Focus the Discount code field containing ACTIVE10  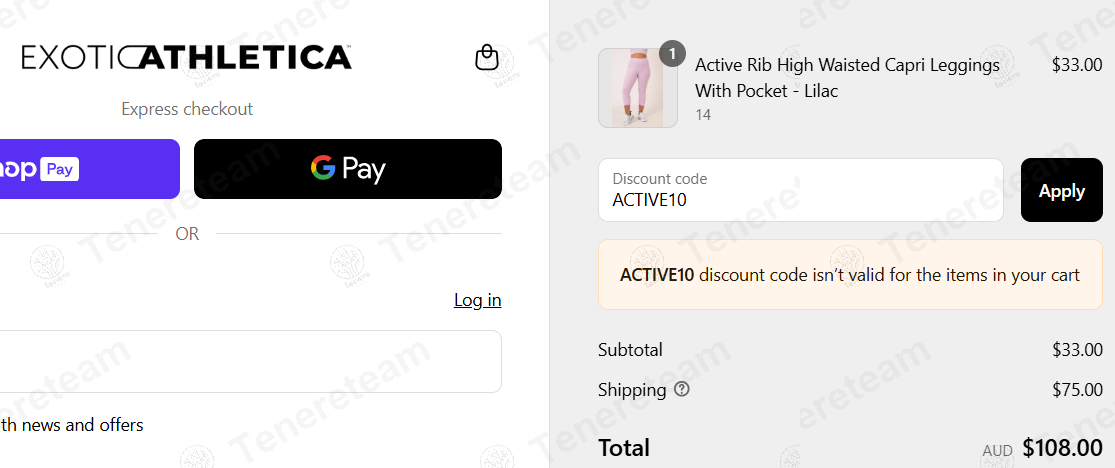(x=801, y=190)
